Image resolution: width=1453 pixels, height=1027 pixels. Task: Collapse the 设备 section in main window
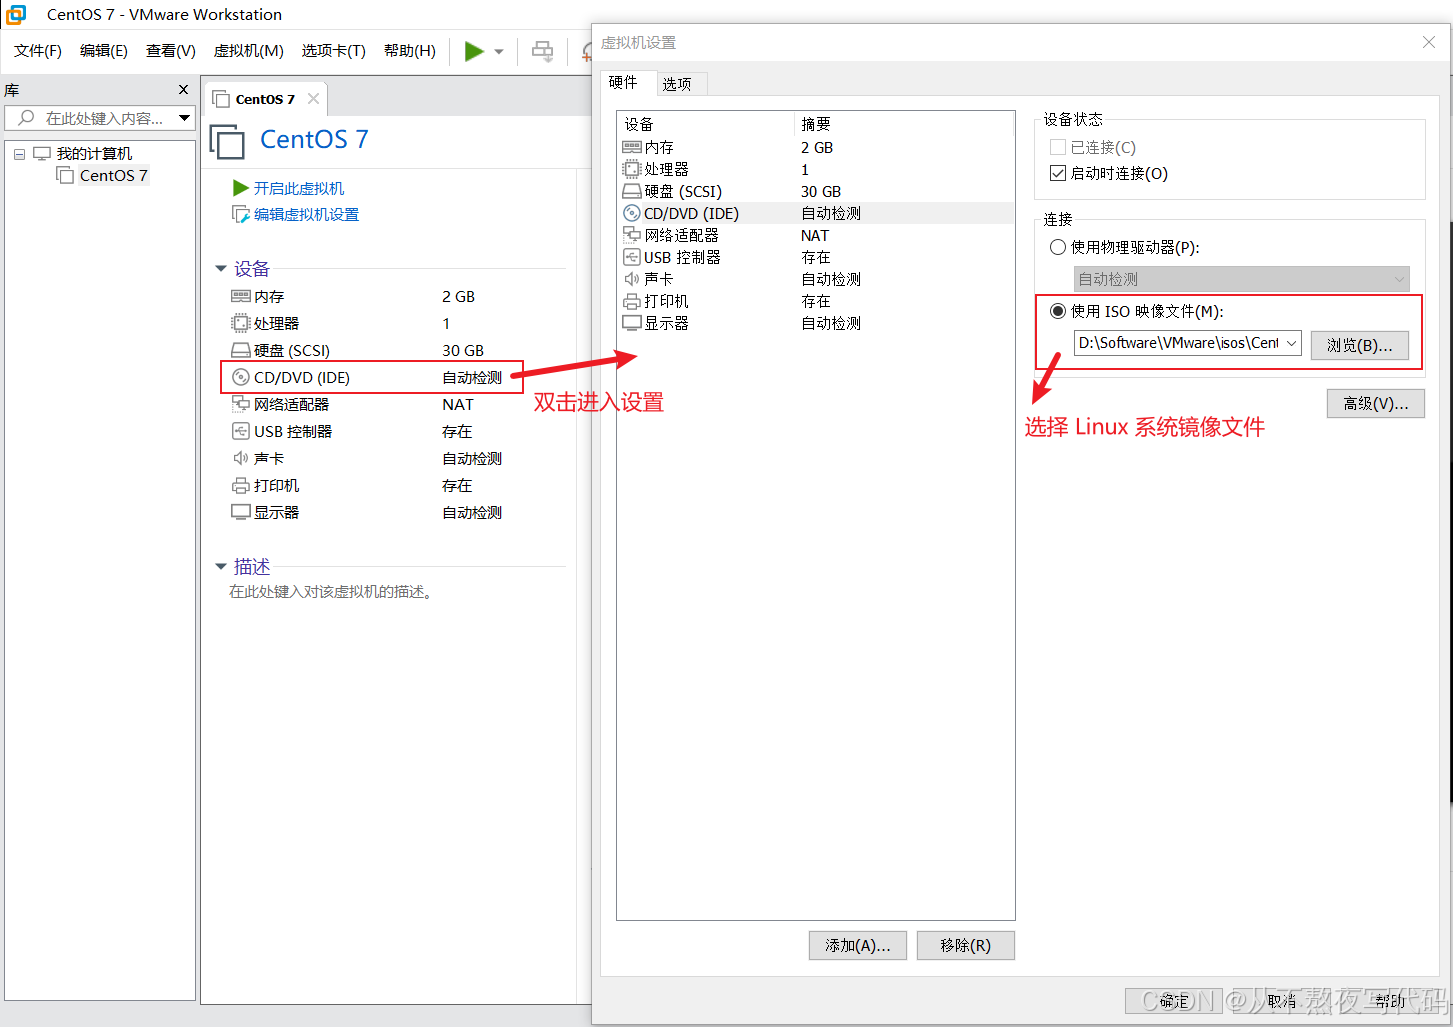click(221, 269)
